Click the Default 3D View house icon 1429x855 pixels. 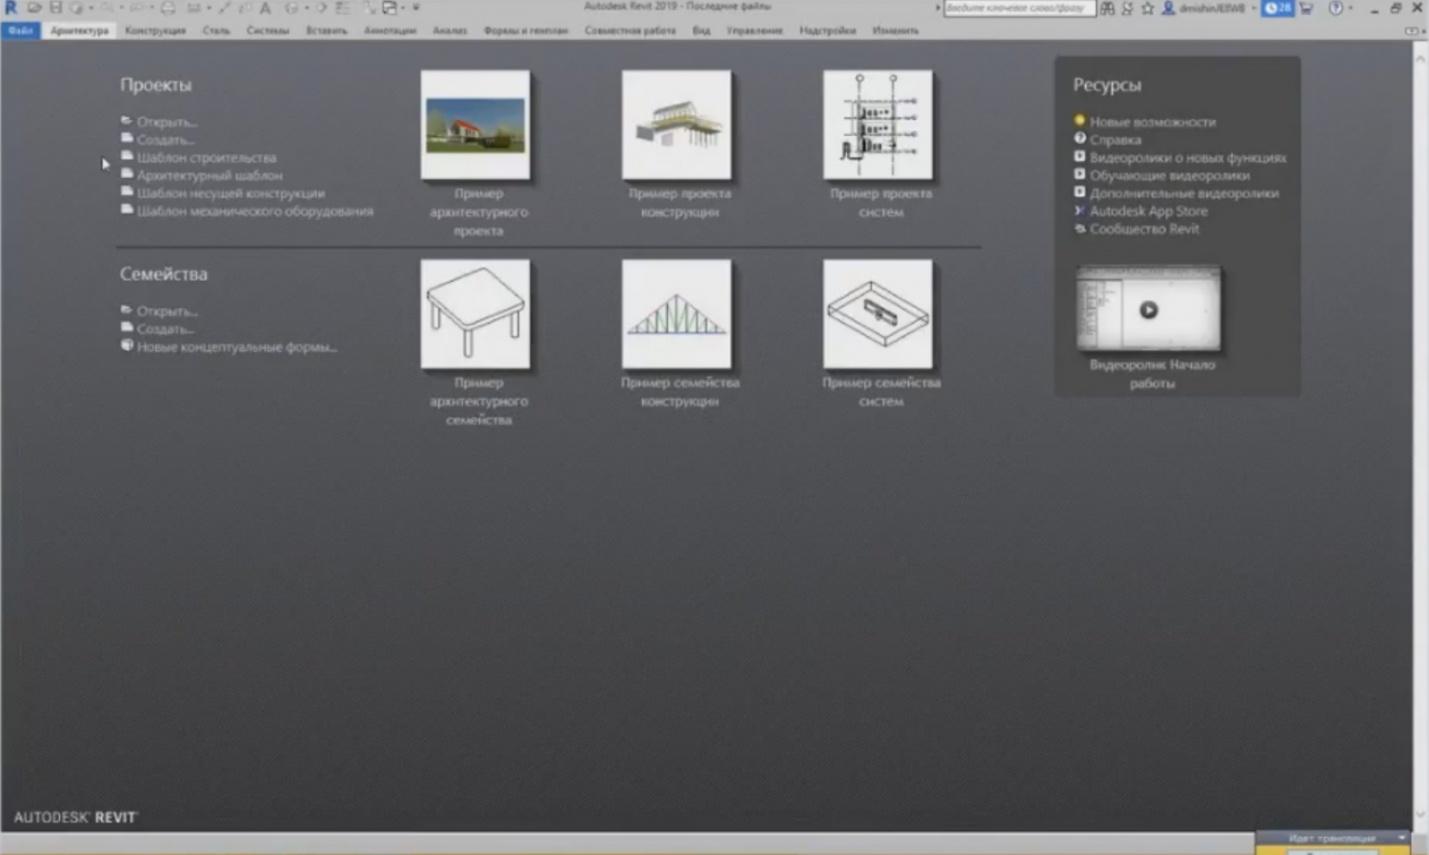292,8
